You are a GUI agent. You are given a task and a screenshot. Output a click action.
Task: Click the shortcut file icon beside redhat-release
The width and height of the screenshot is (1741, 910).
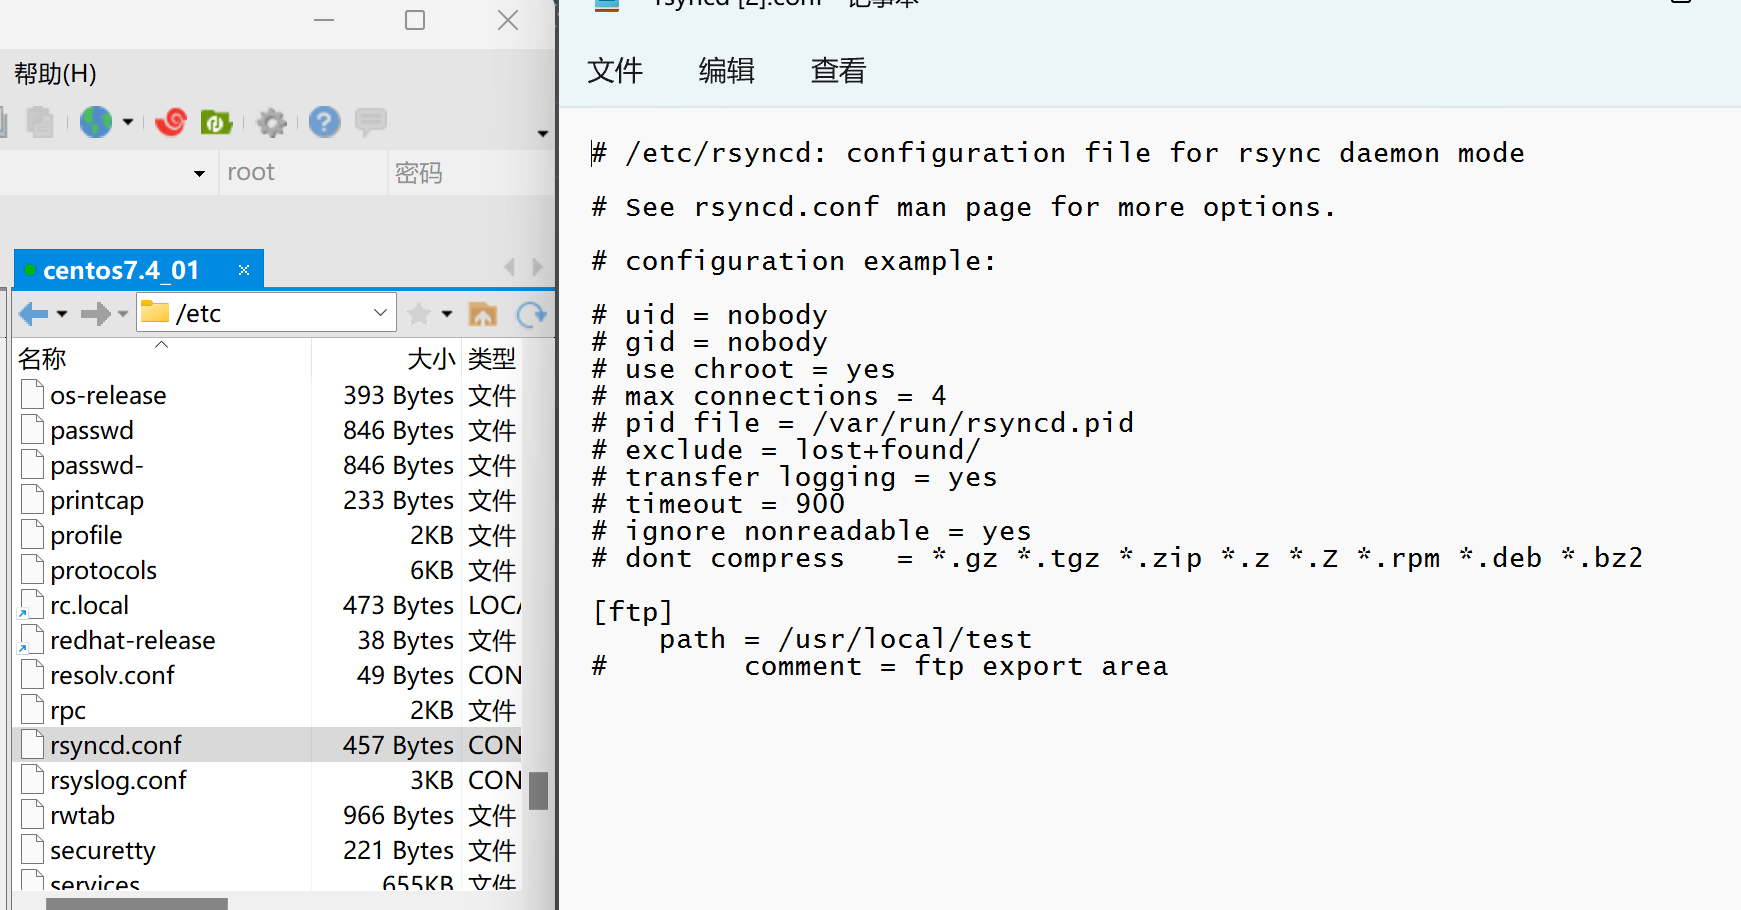(32, 640)
